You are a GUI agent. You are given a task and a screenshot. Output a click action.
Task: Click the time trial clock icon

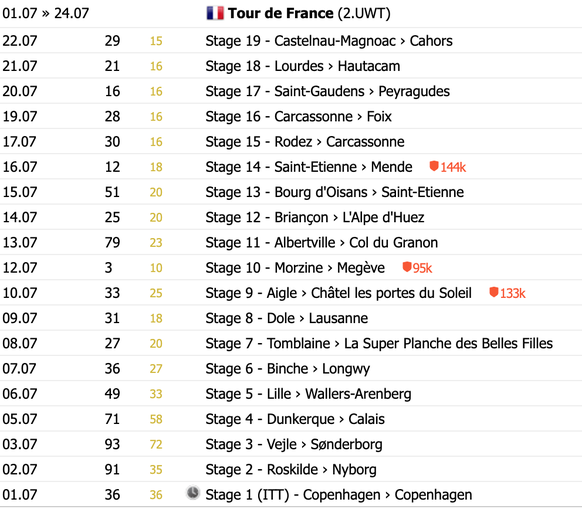(x=193, y=493)
